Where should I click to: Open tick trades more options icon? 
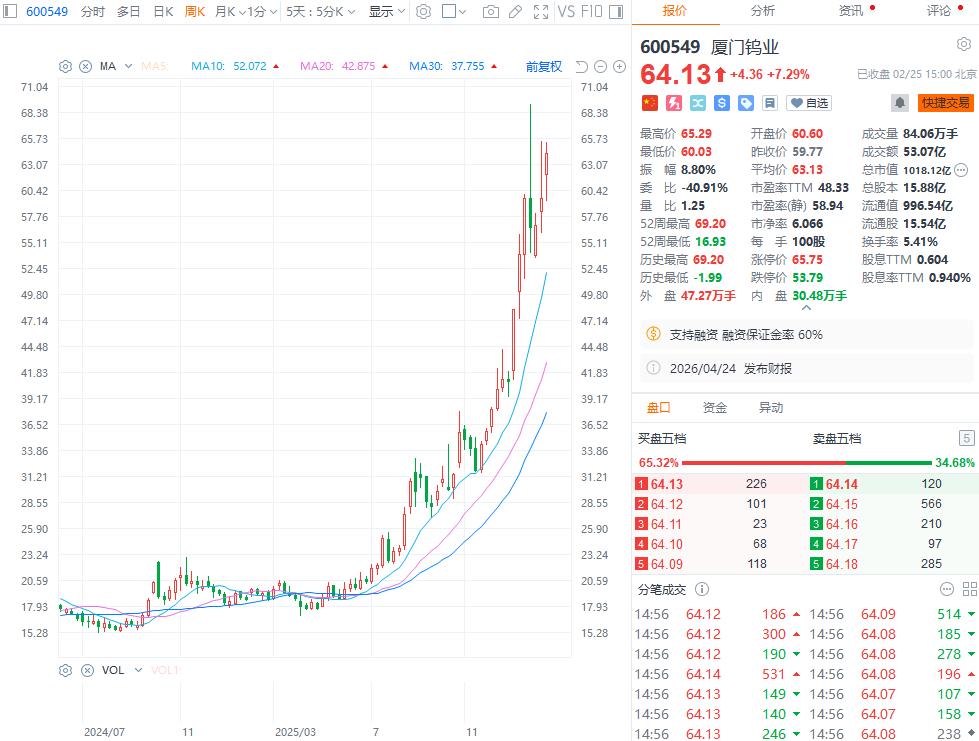click(x=947, y=589)
